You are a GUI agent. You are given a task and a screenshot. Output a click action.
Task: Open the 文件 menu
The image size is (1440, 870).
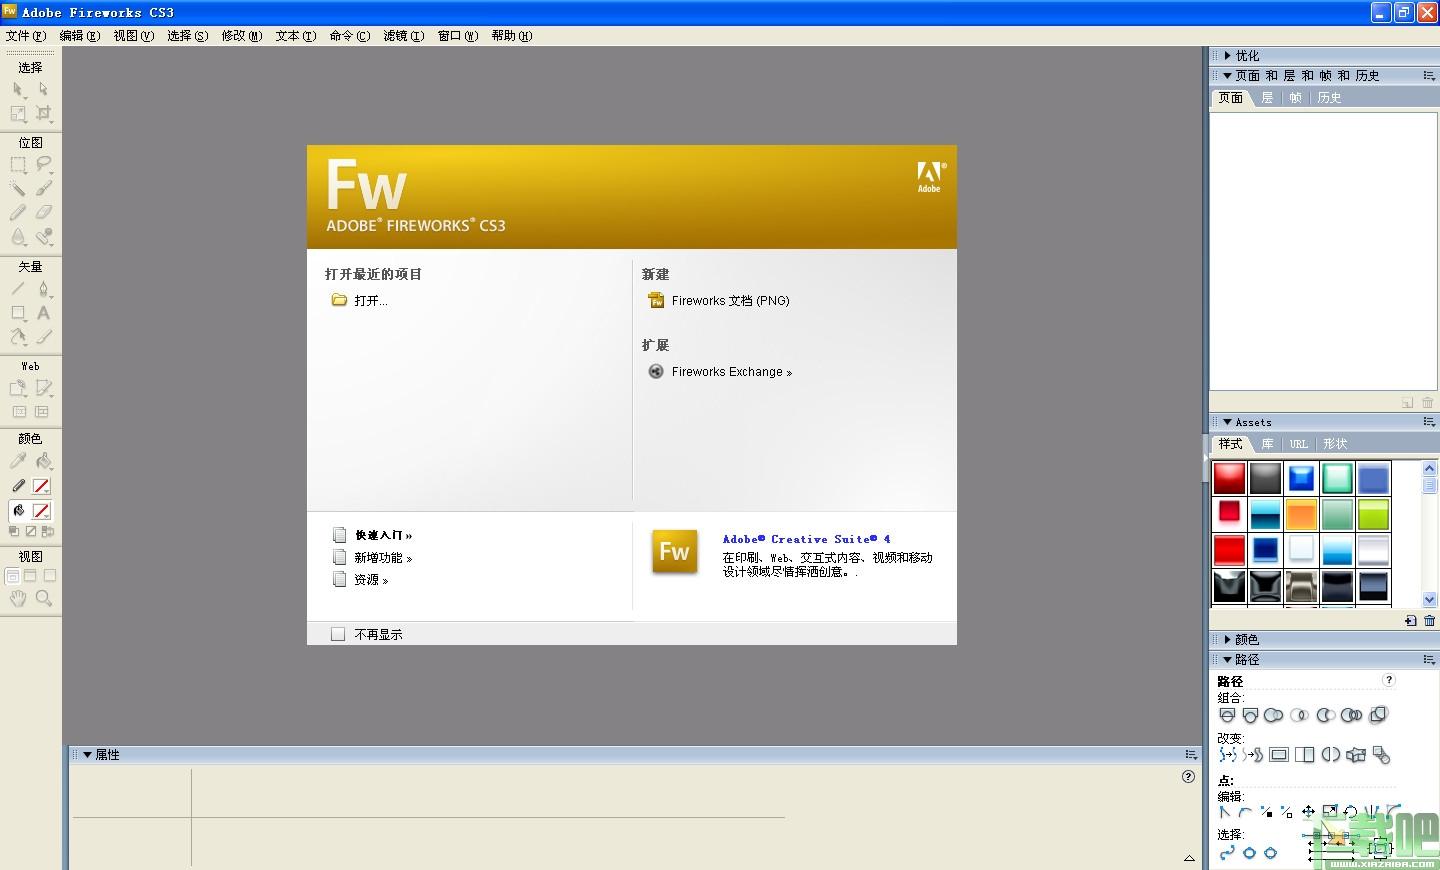pos(25,36)
